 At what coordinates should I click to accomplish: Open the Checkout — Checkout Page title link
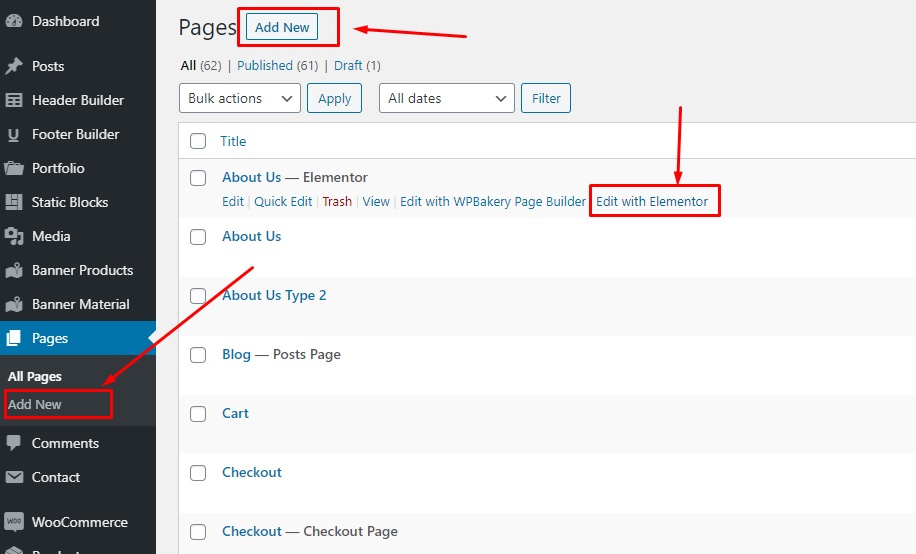(x=252, y=531)
